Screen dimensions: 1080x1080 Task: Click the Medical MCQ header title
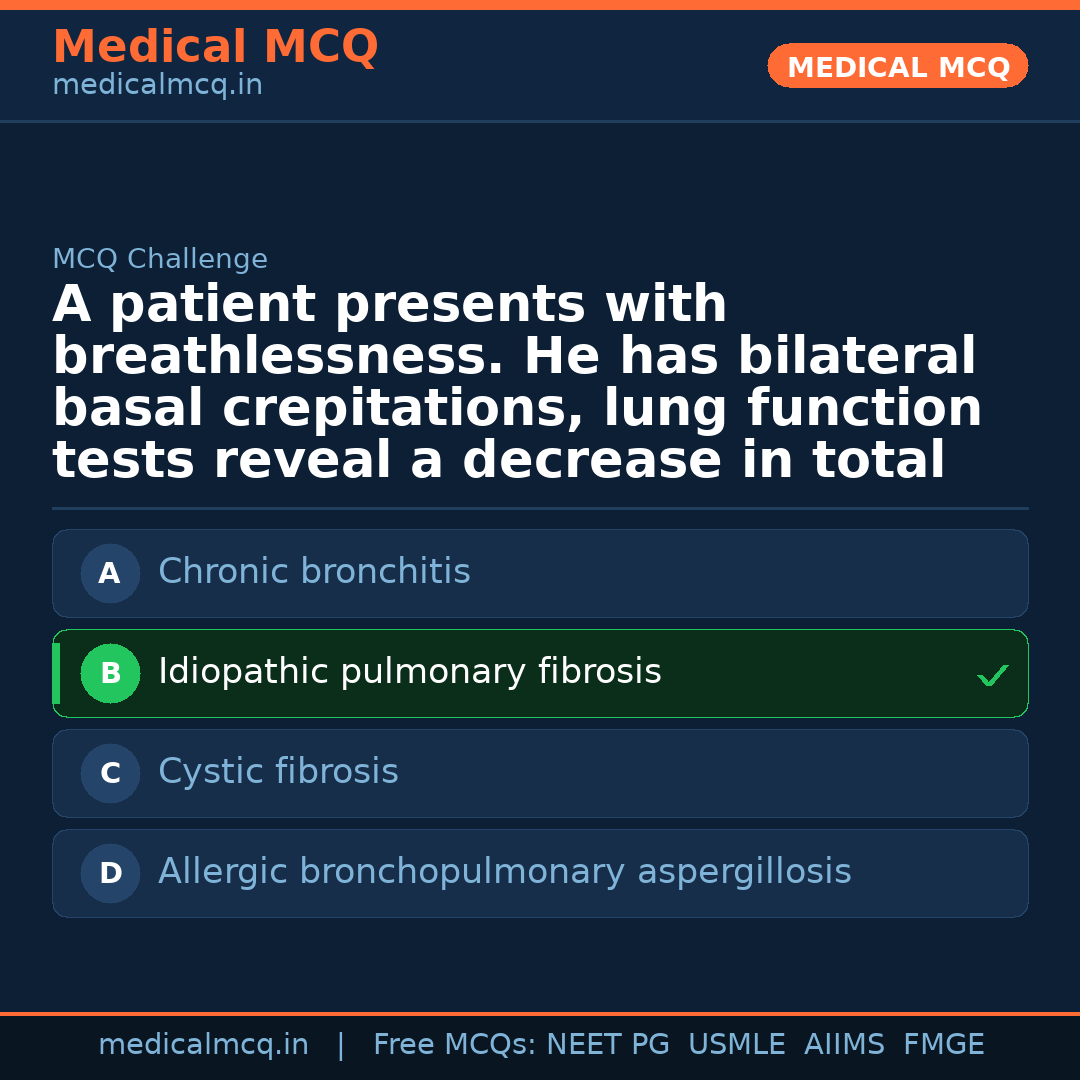pyautogui.click(x=215, y=46)
